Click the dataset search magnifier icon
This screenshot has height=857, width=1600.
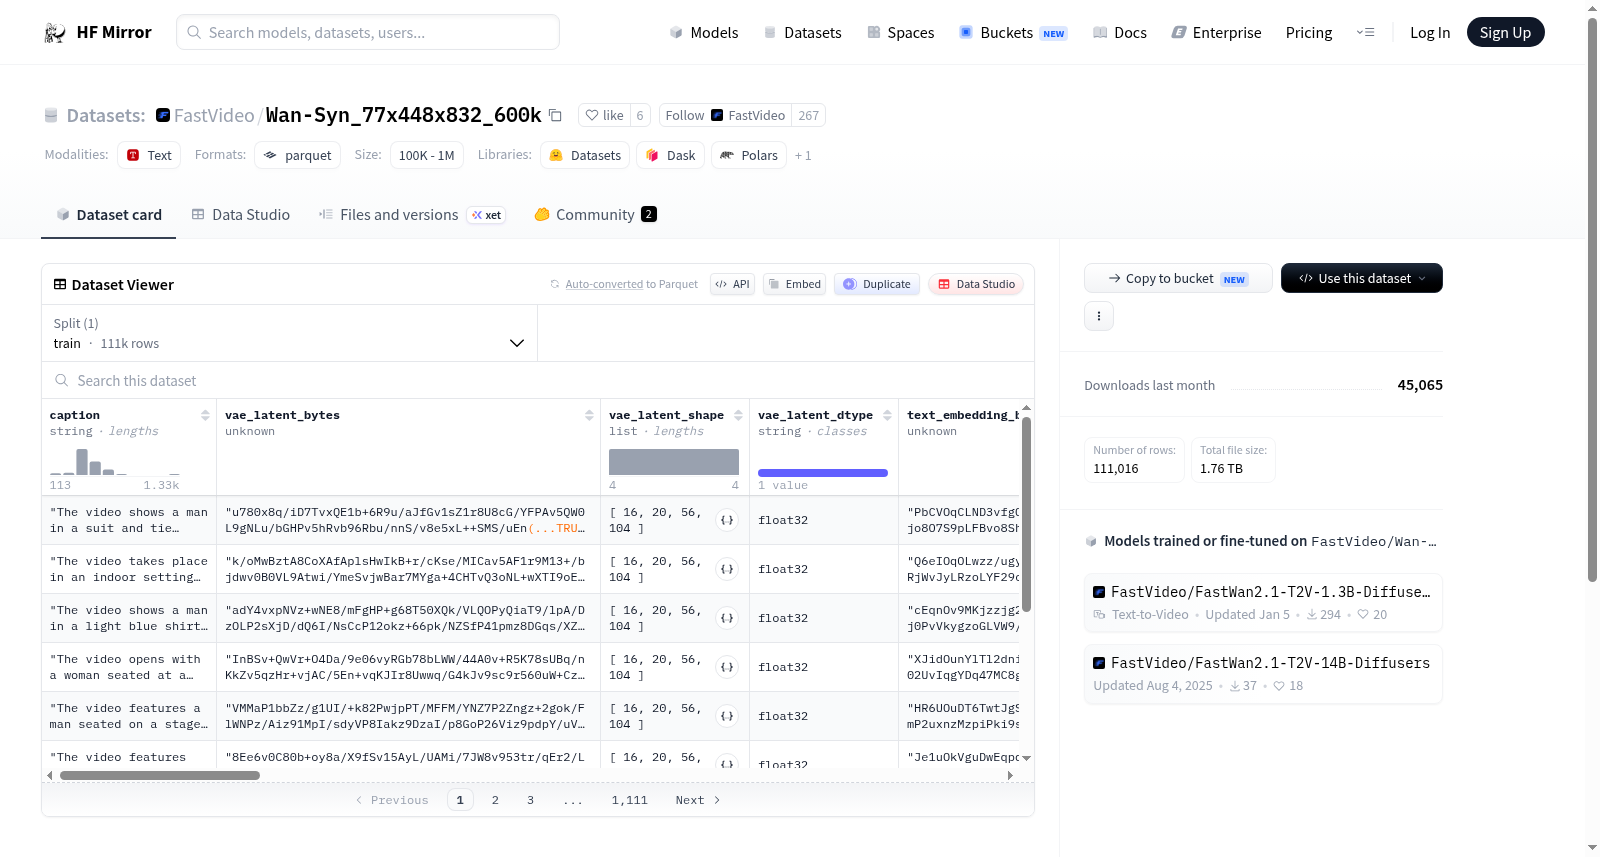62,380
